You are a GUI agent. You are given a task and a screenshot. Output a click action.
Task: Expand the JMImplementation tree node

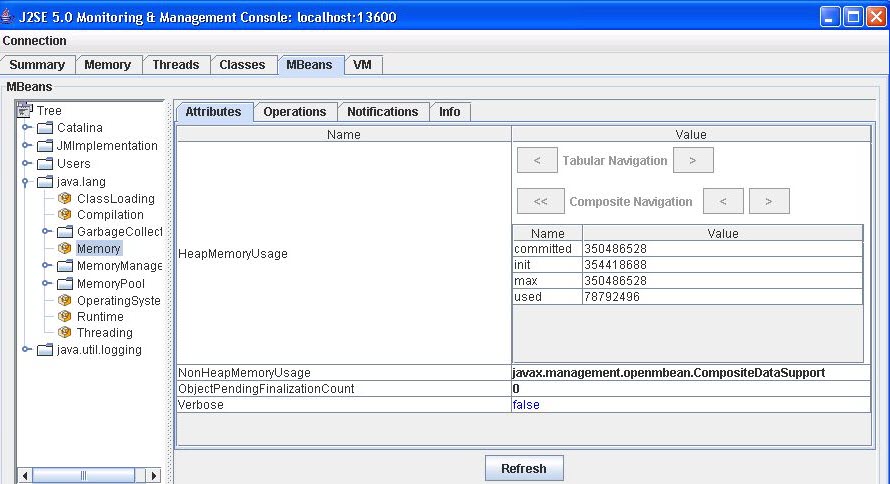pos(26,145)
